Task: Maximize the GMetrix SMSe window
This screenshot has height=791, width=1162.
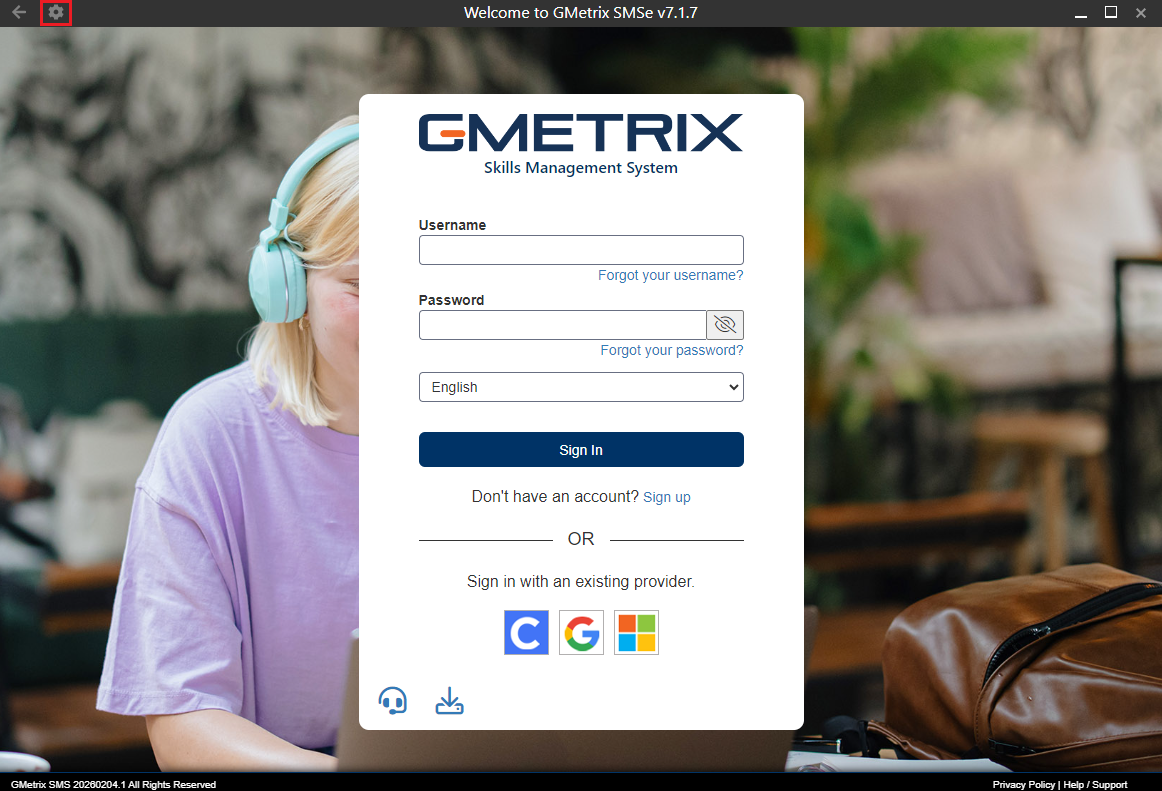Action: point(1111,12)
